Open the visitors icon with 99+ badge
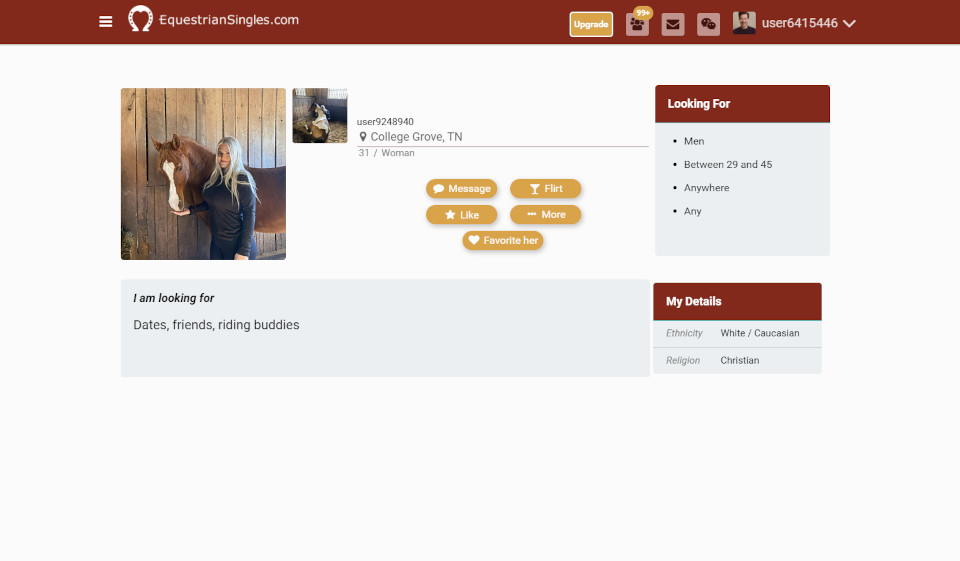 (637, 24)
